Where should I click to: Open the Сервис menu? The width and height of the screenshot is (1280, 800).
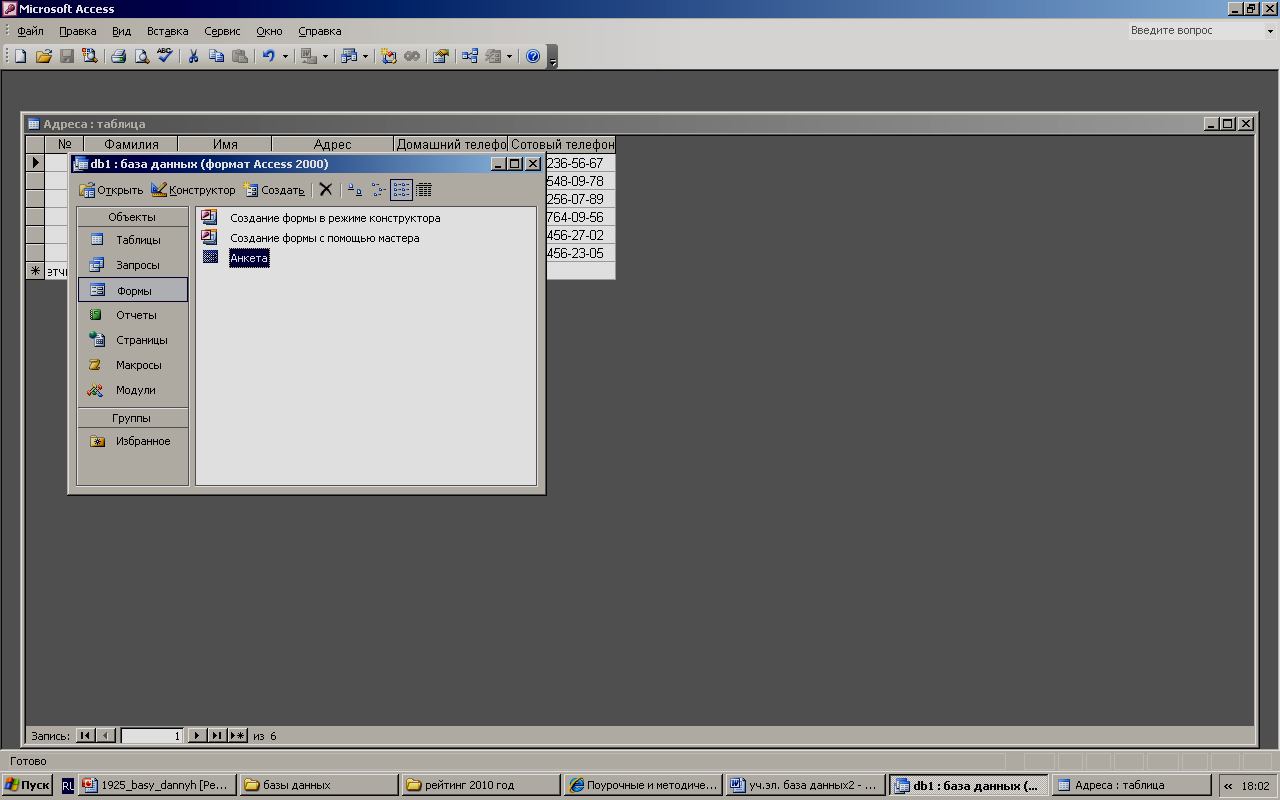tap(222, 31)
